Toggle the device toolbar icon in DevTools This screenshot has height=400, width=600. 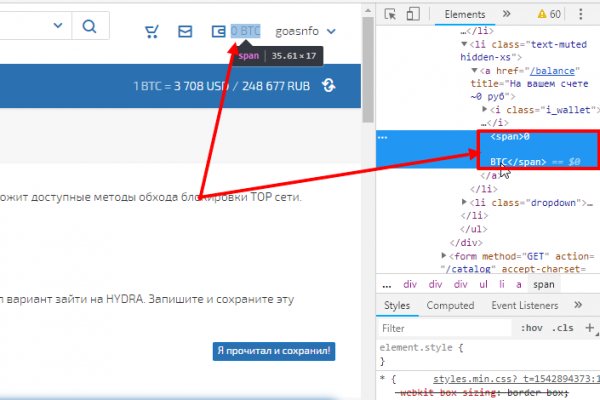point(411,15)
